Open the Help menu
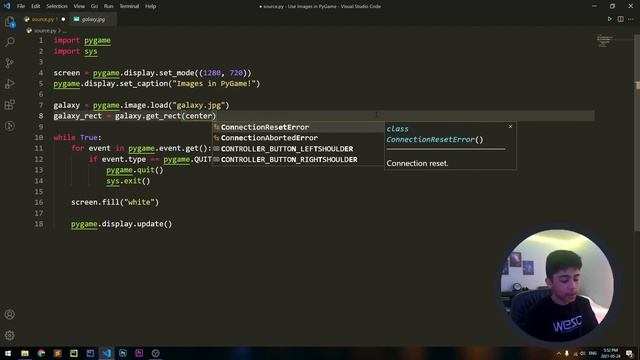 point(151,6)
